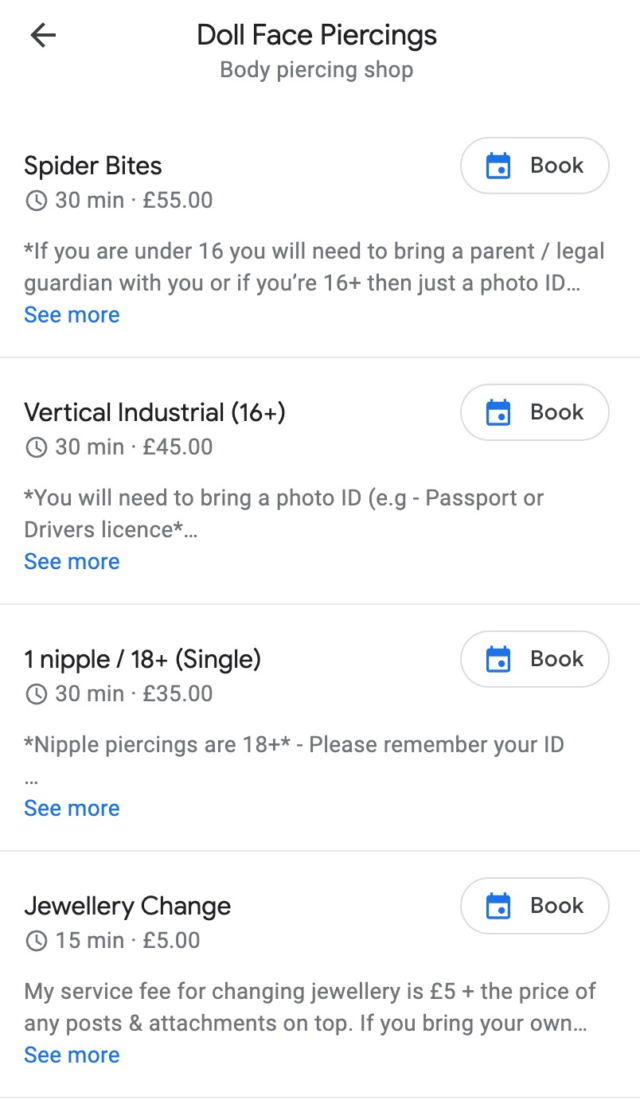Click the calendar icon for Jewellery Change booking
This screenshot has width=640, height=1100.
pyautogui.click(x=497, y=905)
